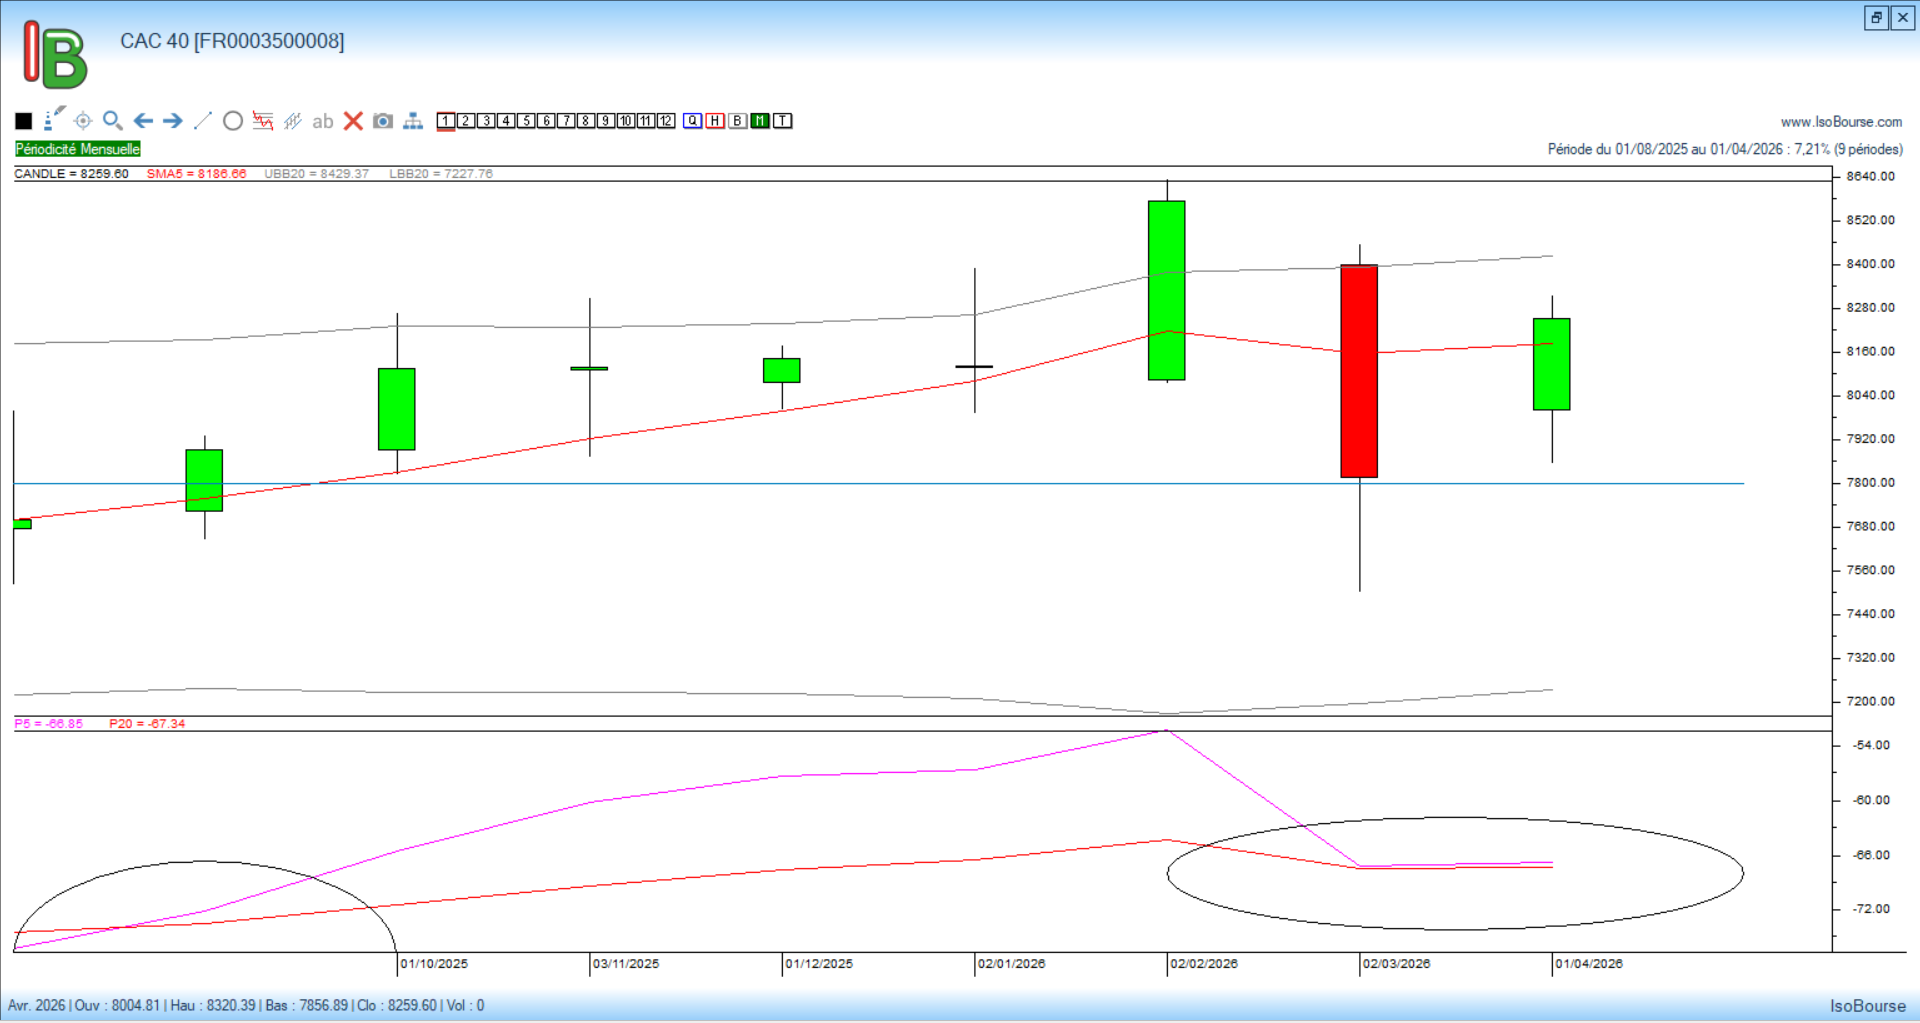
Task: Toggle the Q daily periodicity button
Action: 693,121
